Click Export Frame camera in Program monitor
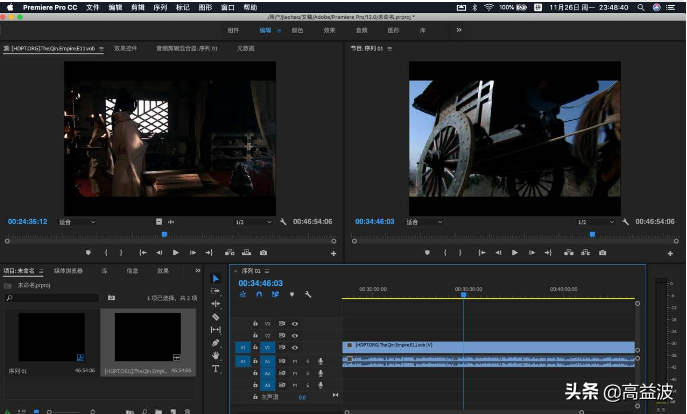Screen dimensions: 687x414 point(602,253)
